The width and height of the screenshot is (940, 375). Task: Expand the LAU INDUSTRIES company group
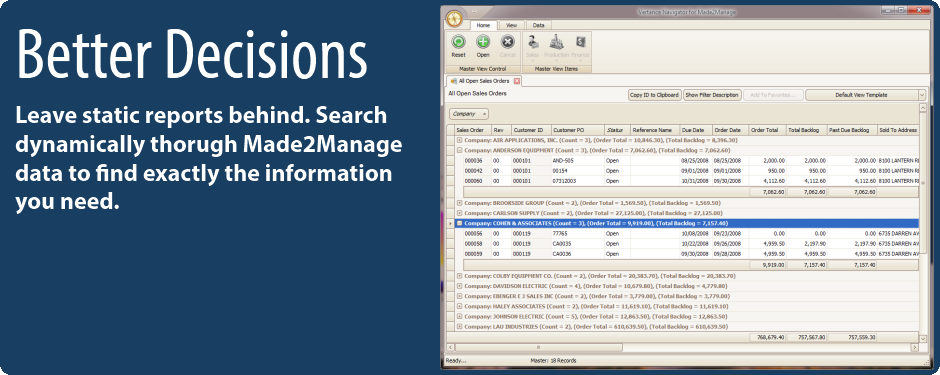tap(460, 327)
